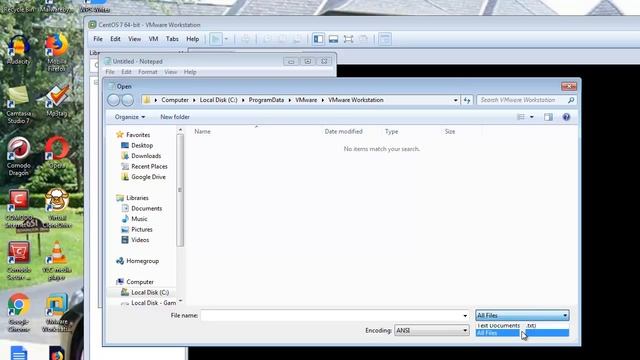Launch the VMware Workstation desktop shortcut
This screenshot has height=360, width=640.
click(57, 313)
